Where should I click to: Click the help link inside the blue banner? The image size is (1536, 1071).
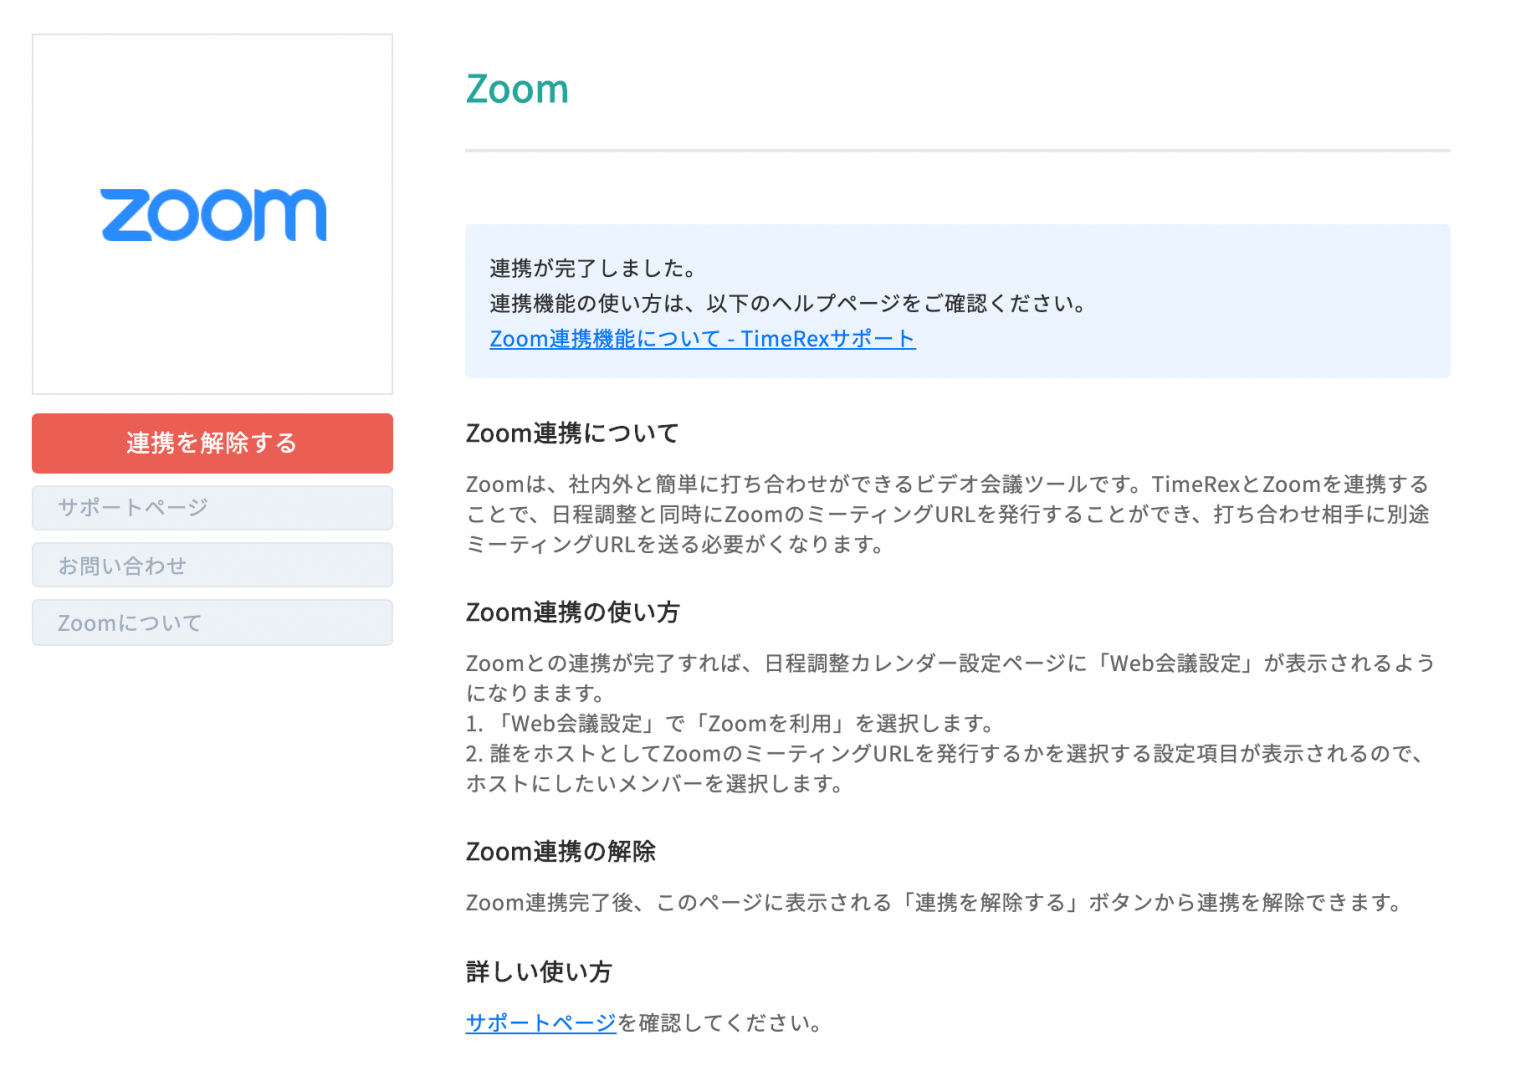coord(701,339)
